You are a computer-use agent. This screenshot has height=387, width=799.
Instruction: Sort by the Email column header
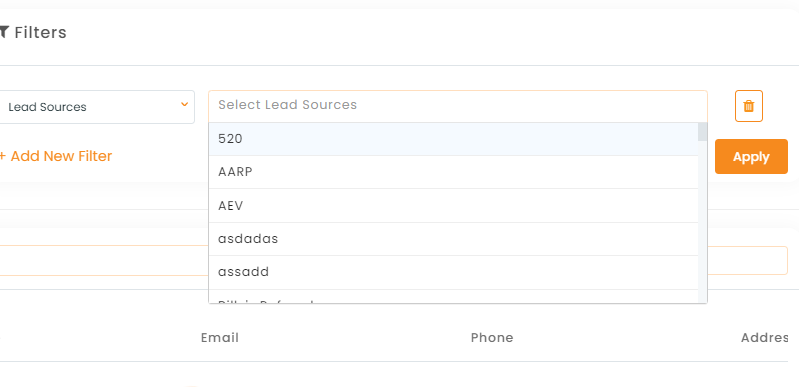point(220,338)
